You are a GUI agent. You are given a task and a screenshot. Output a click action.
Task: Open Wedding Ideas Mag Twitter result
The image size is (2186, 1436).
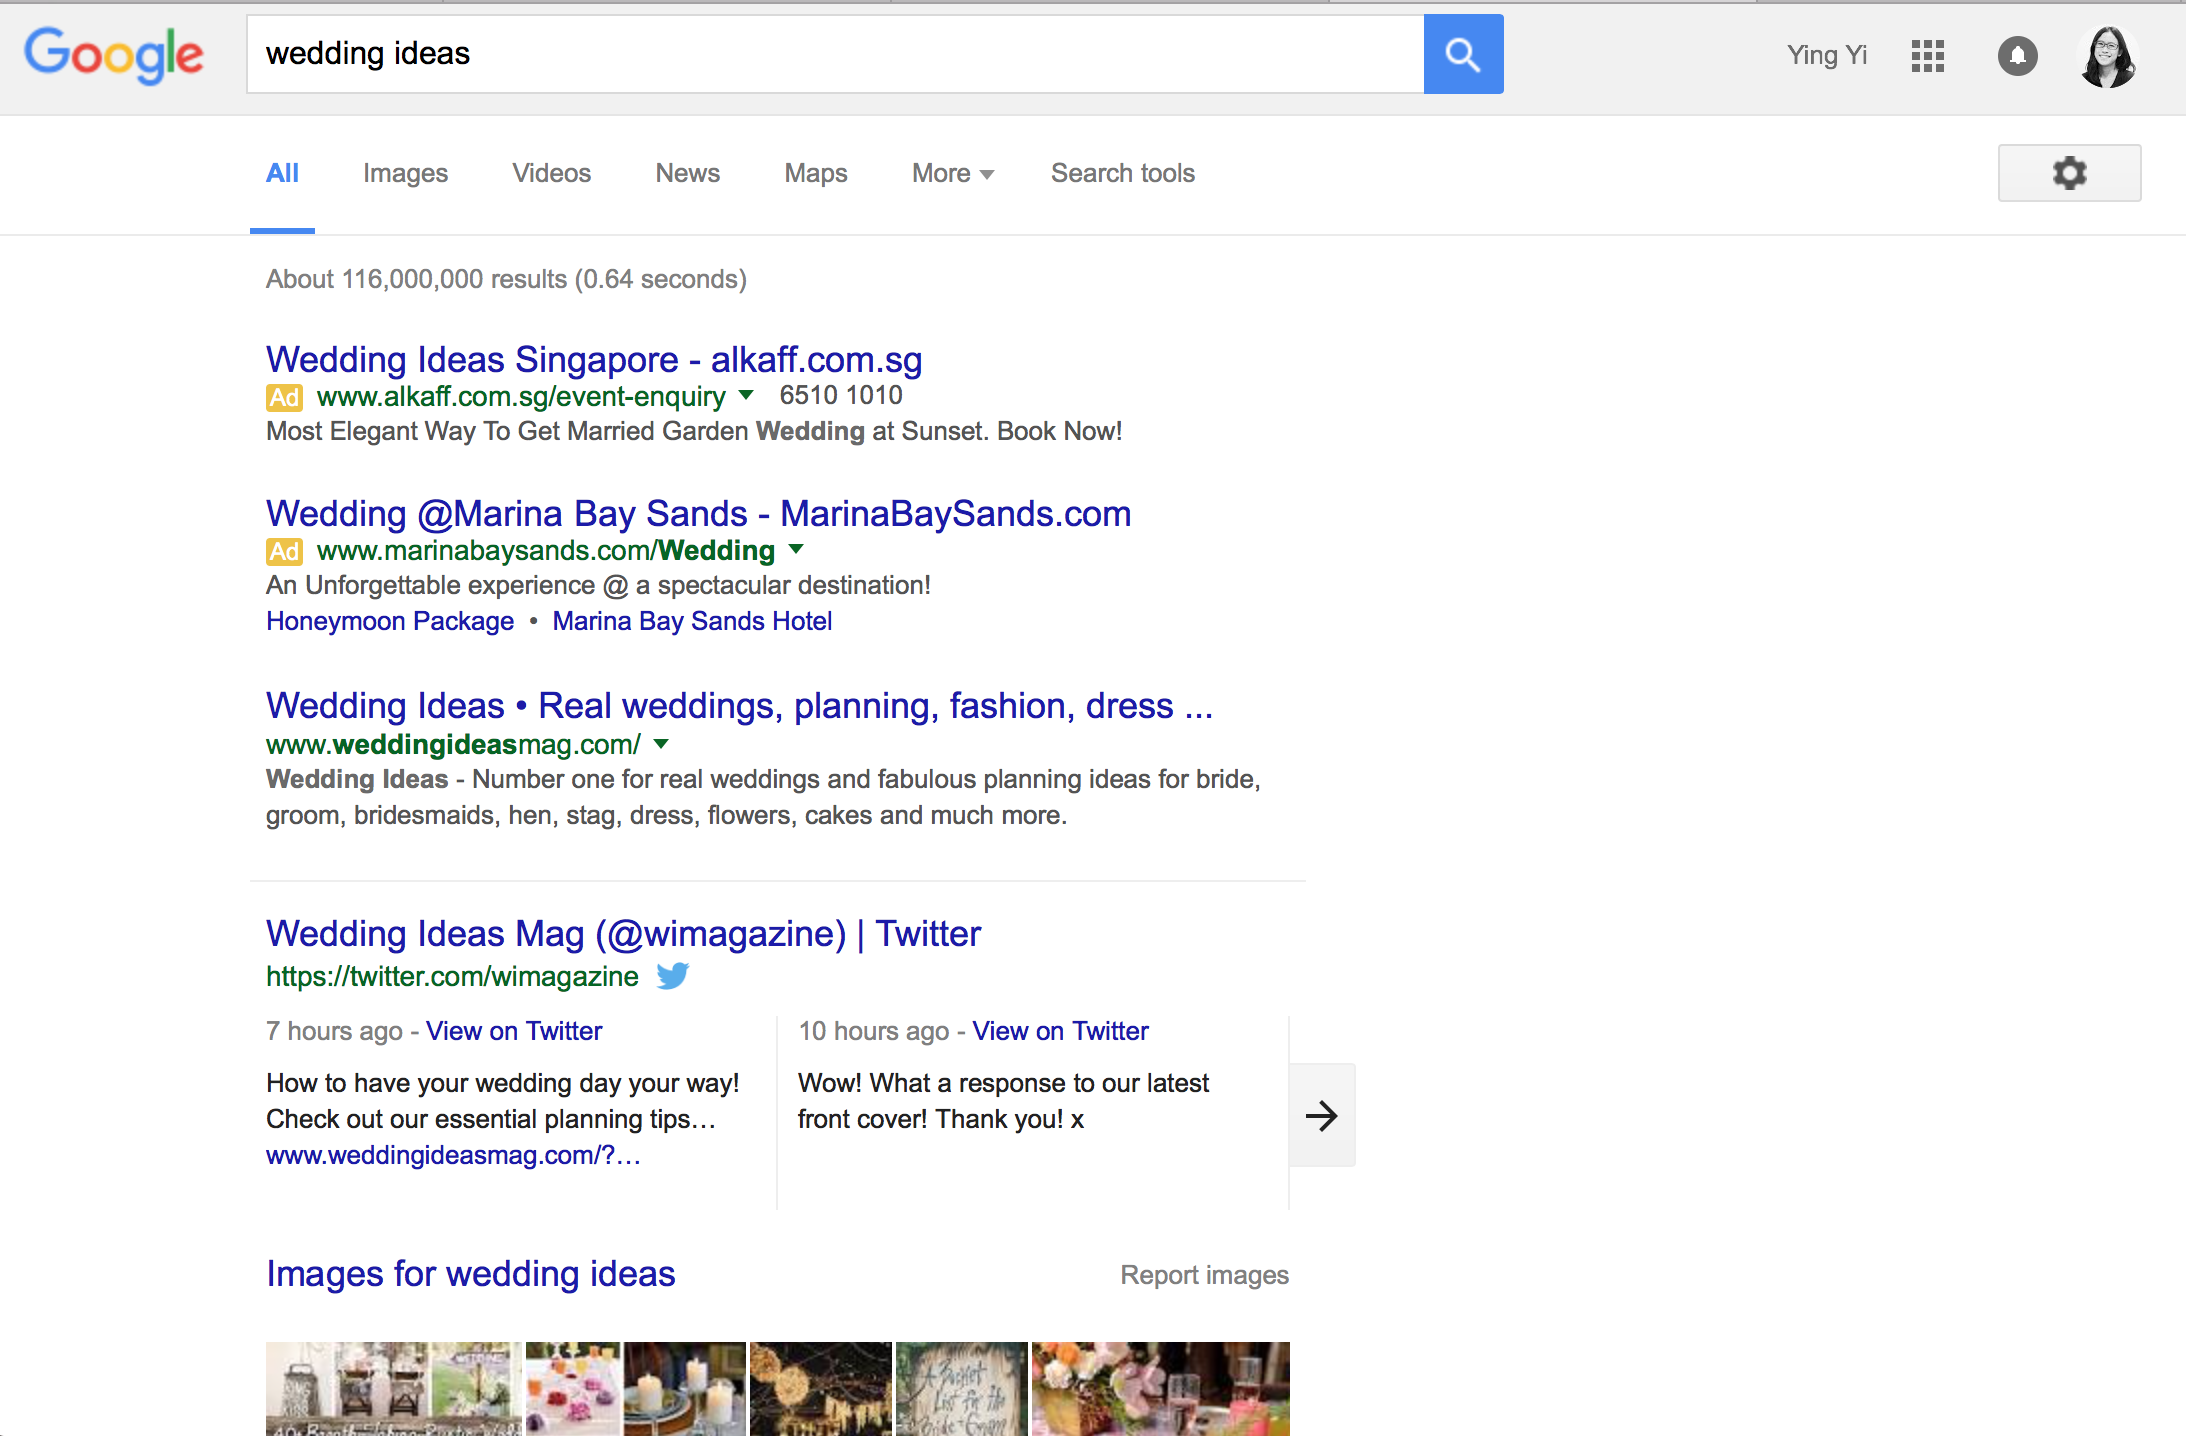[x=622, y=933]
